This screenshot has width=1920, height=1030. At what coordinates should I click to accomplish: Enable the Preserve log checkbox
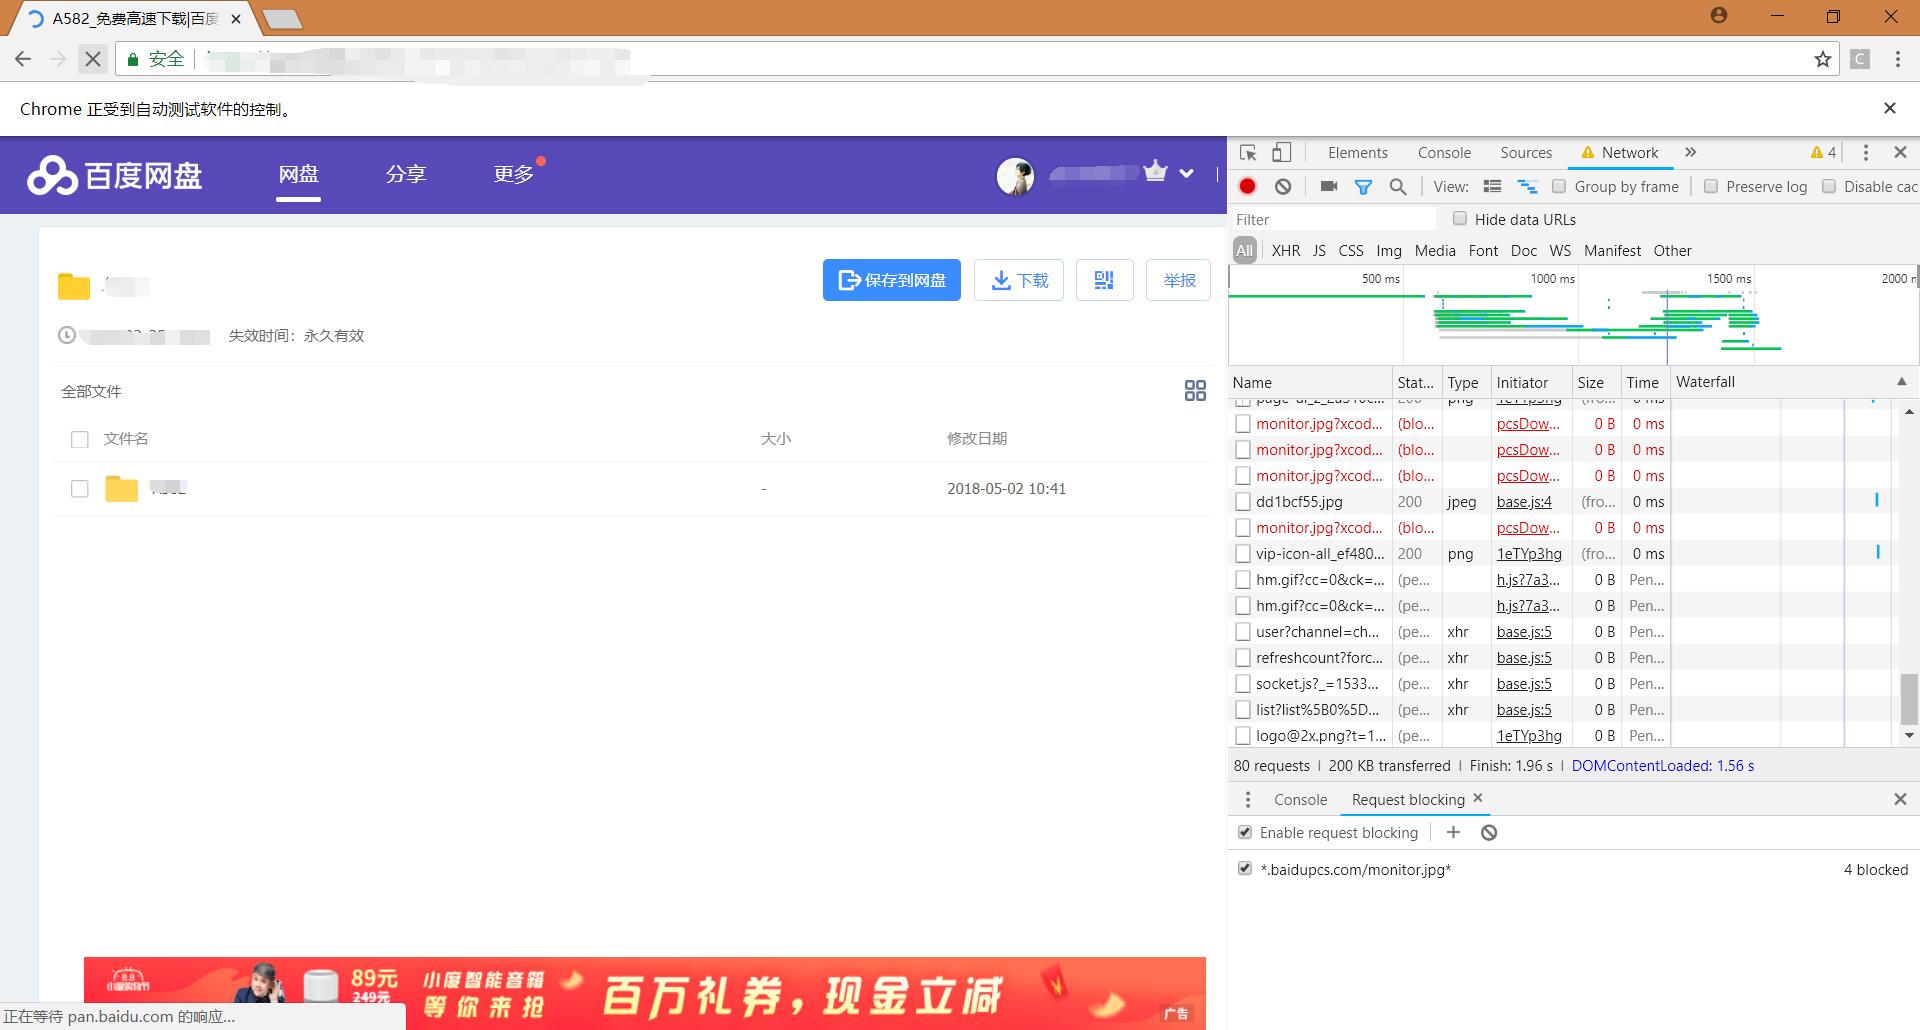(x=1711, y=186)
